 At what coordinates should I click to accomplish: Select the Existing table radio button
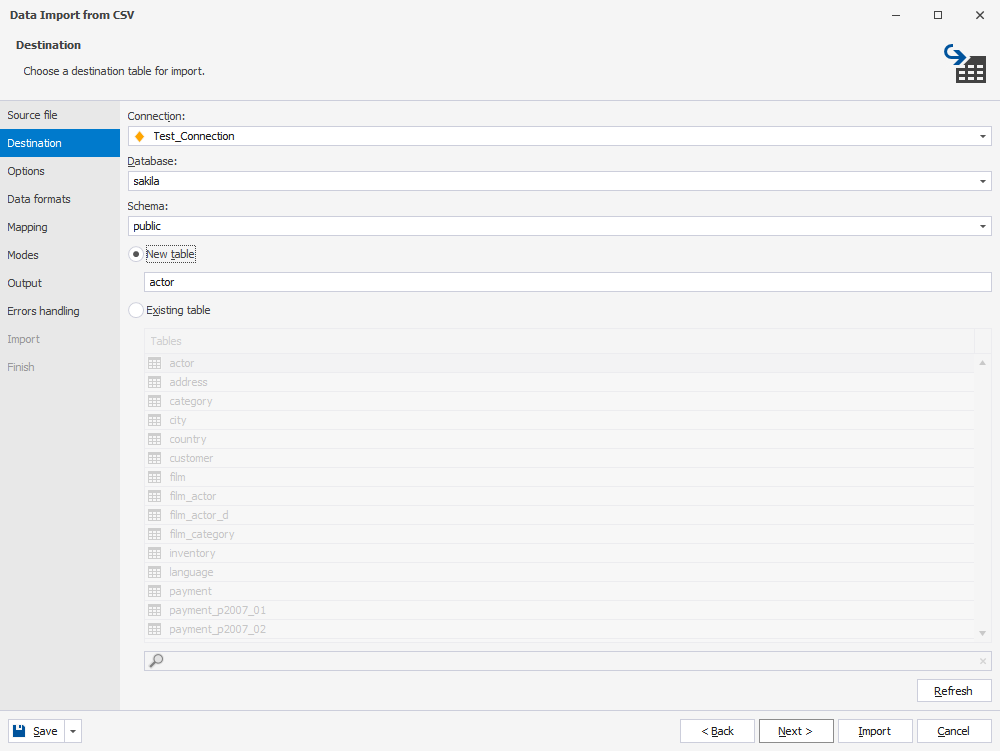pos(135,310)
